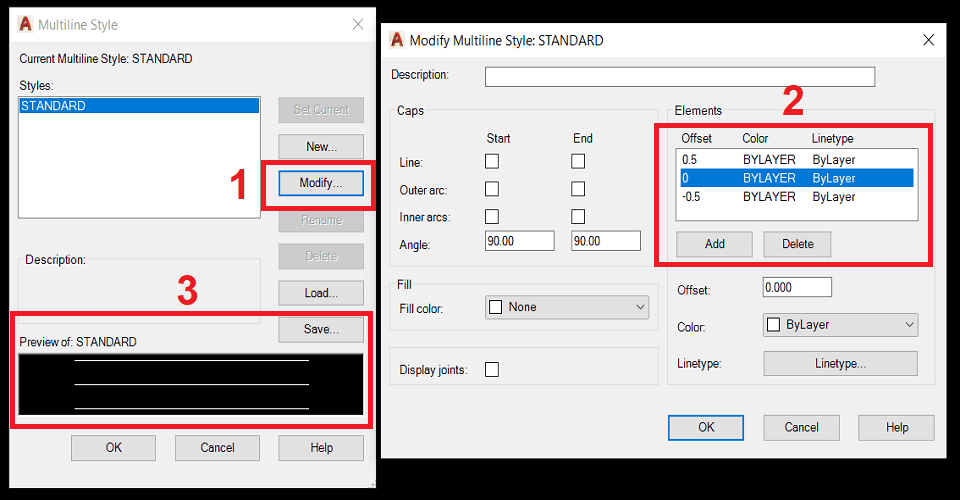The height and width of the screenshot is (500, 960).
Task: Enable Display joints checkbox
Action: (x=492, y=370)
